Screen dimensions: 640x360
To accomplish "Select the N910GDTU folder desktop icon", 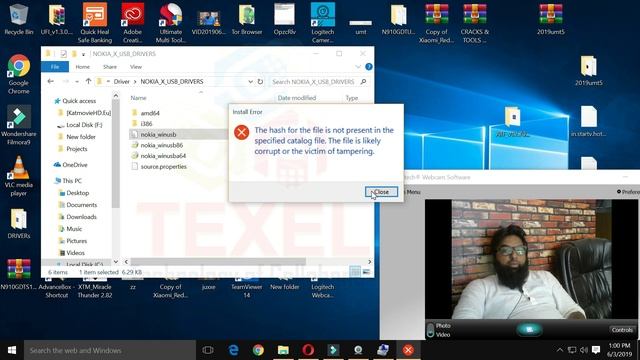I will tap(398, 19).
